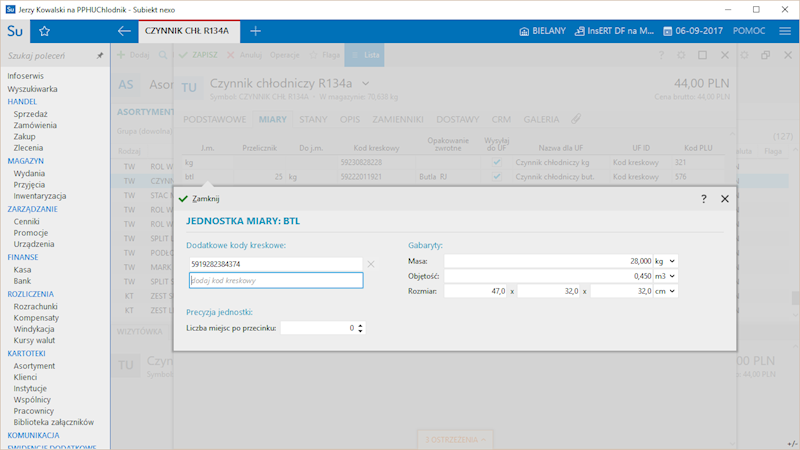Click the Szukaj poleceń search field
This screenshot has width=800, height=450.
48,56
